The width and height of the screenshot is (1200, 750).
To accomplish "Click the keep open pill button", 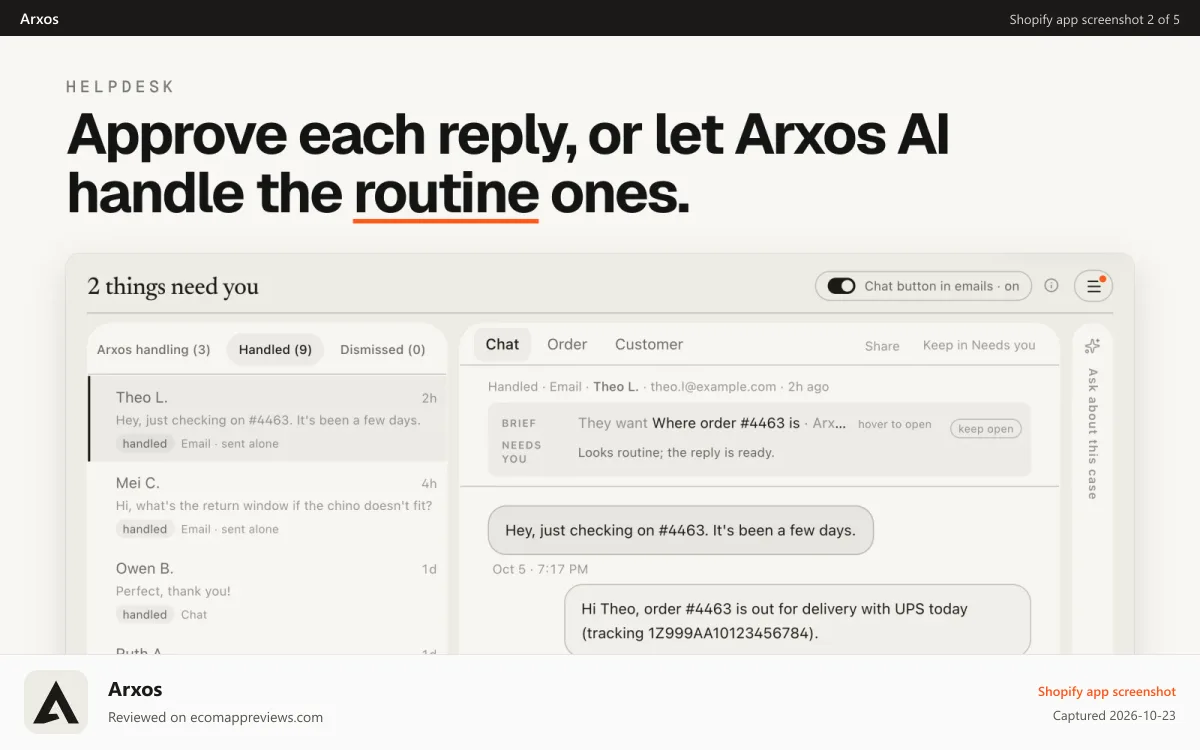I will [x=986, y=429].
